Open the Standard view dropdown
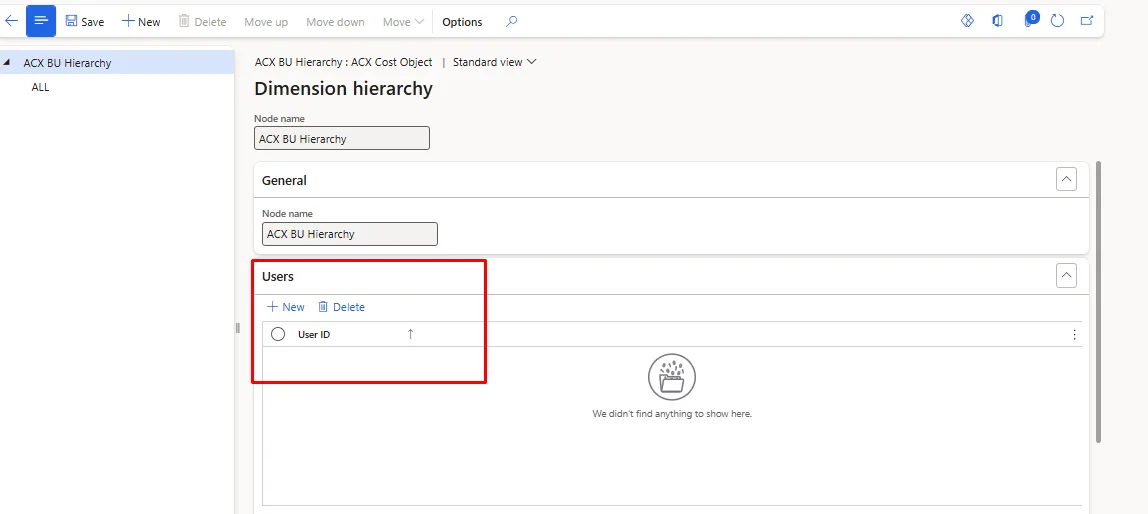Image resolution: width=1148 pixels, height=514 pixels. 495,62
